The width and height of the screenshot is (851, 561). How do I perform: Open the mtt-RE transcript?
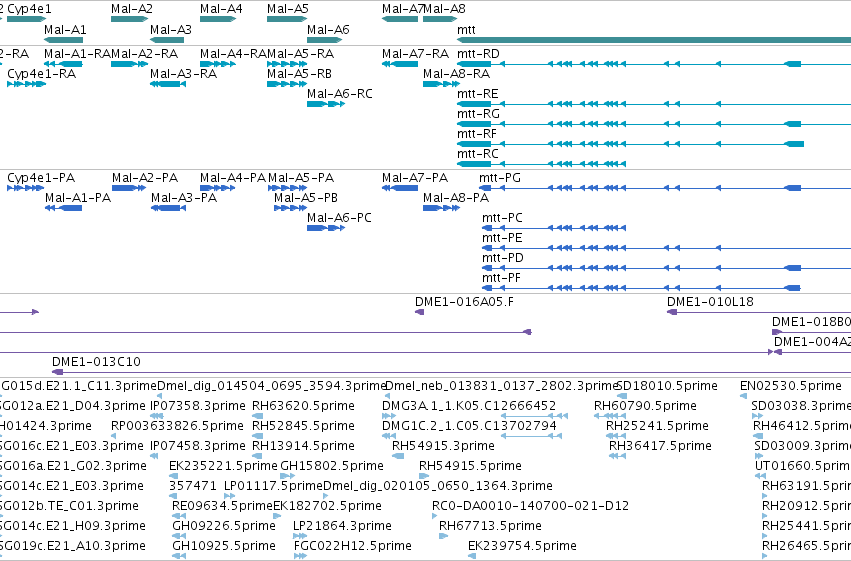[654, 104]
